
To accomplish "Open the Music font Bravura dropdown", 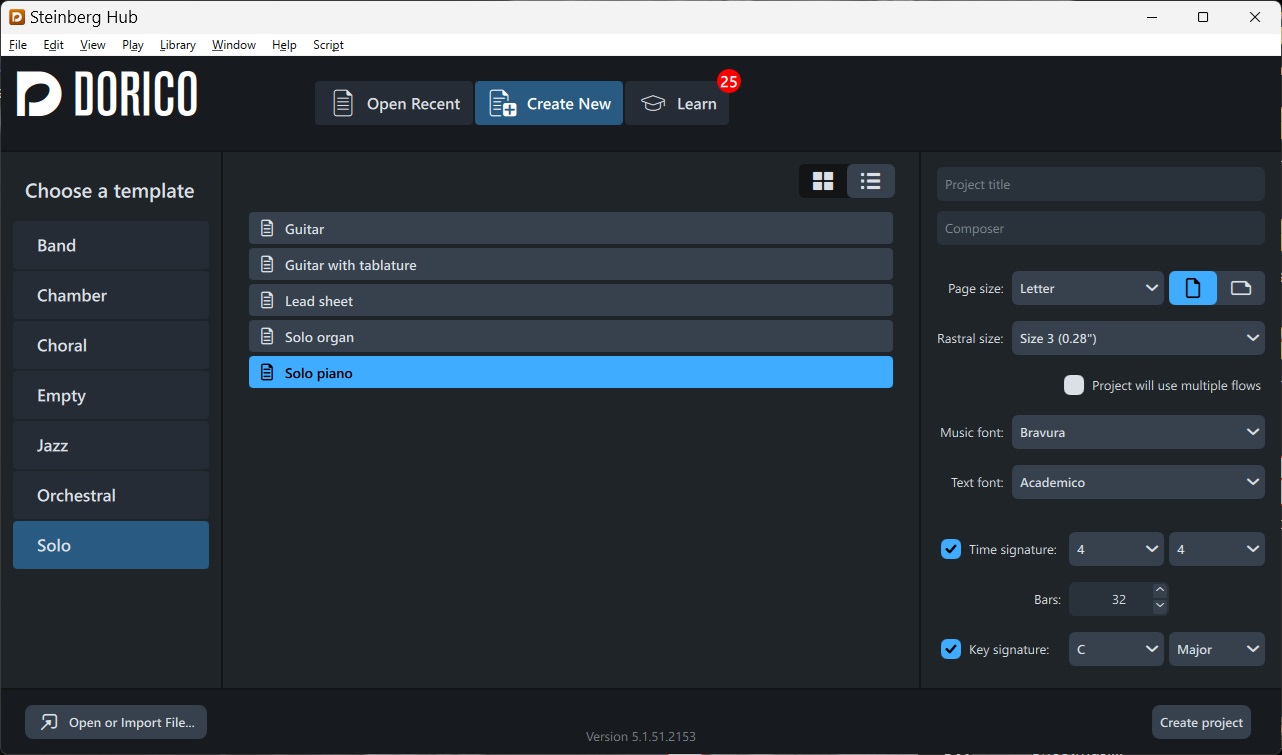I will coord(1138,432).
